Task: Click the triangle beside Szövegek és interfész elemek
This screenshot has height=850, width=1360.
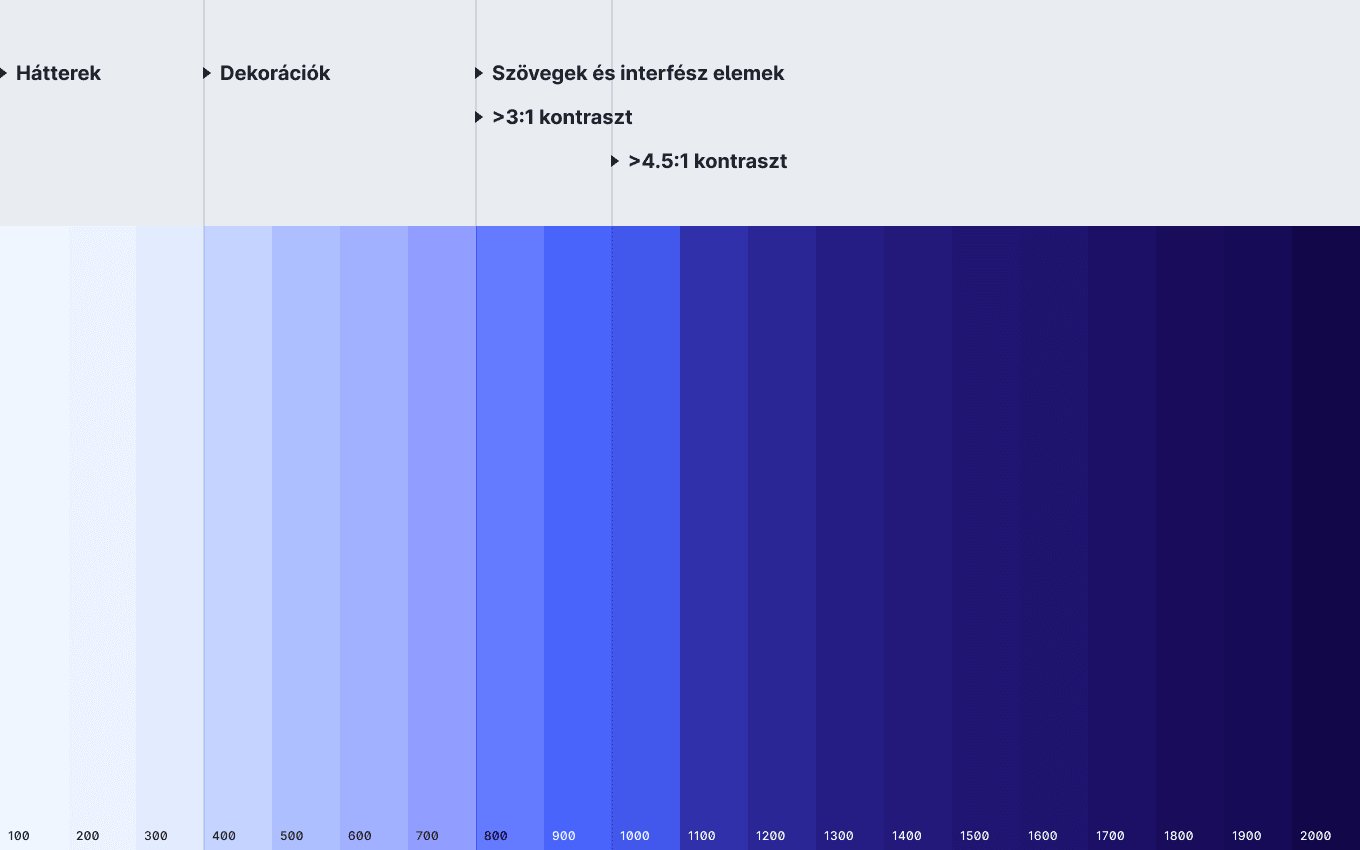Action: (x=479, y=73)
